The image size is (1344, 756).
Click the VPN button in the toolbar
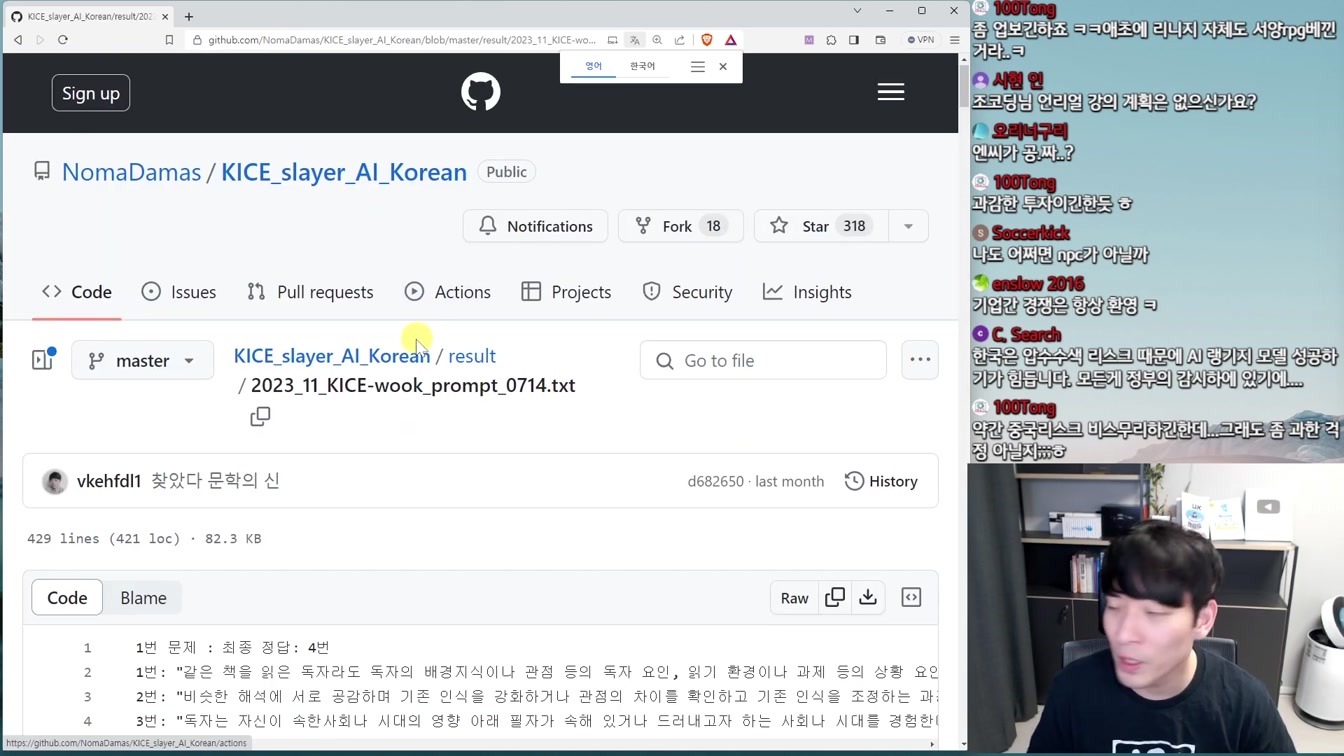coord(920,40)
